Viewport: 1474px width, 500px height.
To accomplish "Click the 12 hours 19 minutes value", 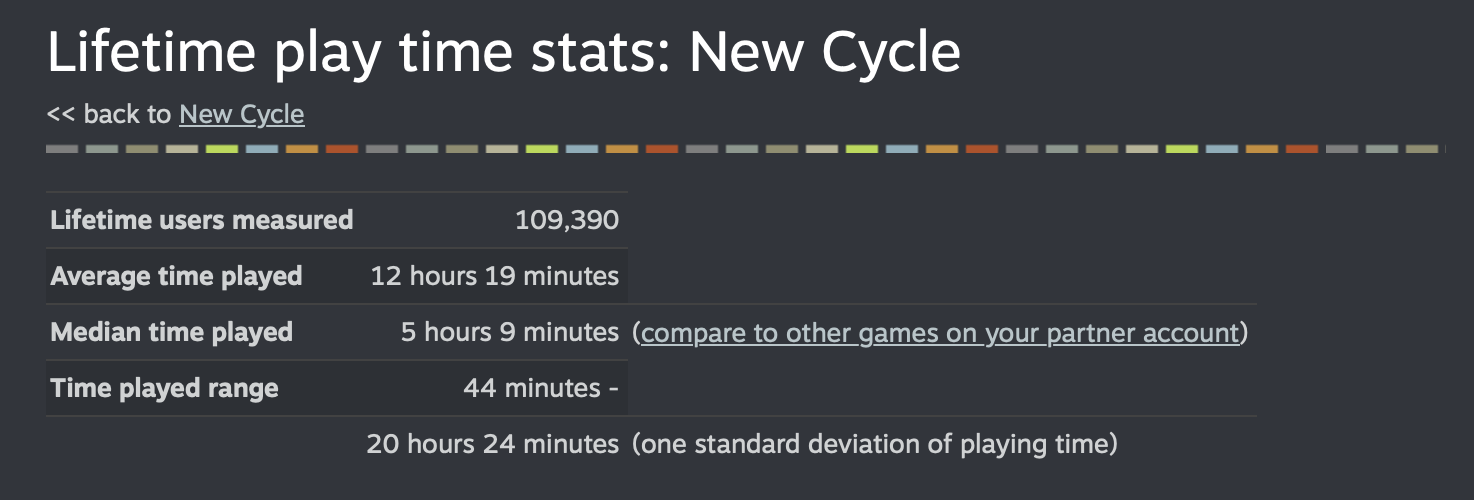I will pos(494,276).
